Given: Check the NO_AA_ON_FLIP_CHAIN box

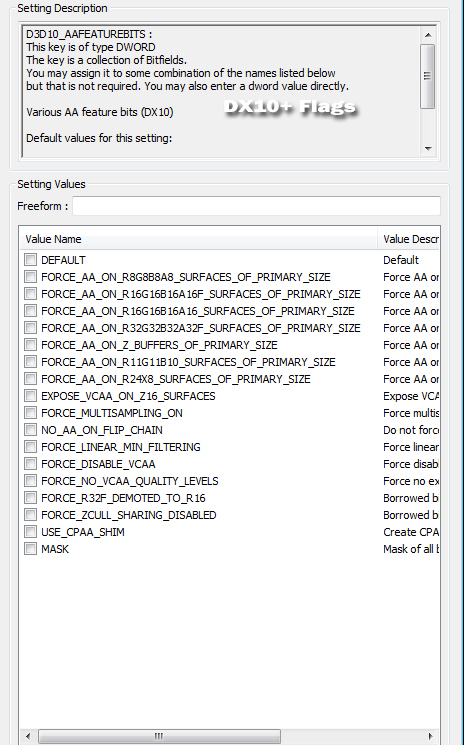Looking at the screenshot, I should click(x=30, y=430).
